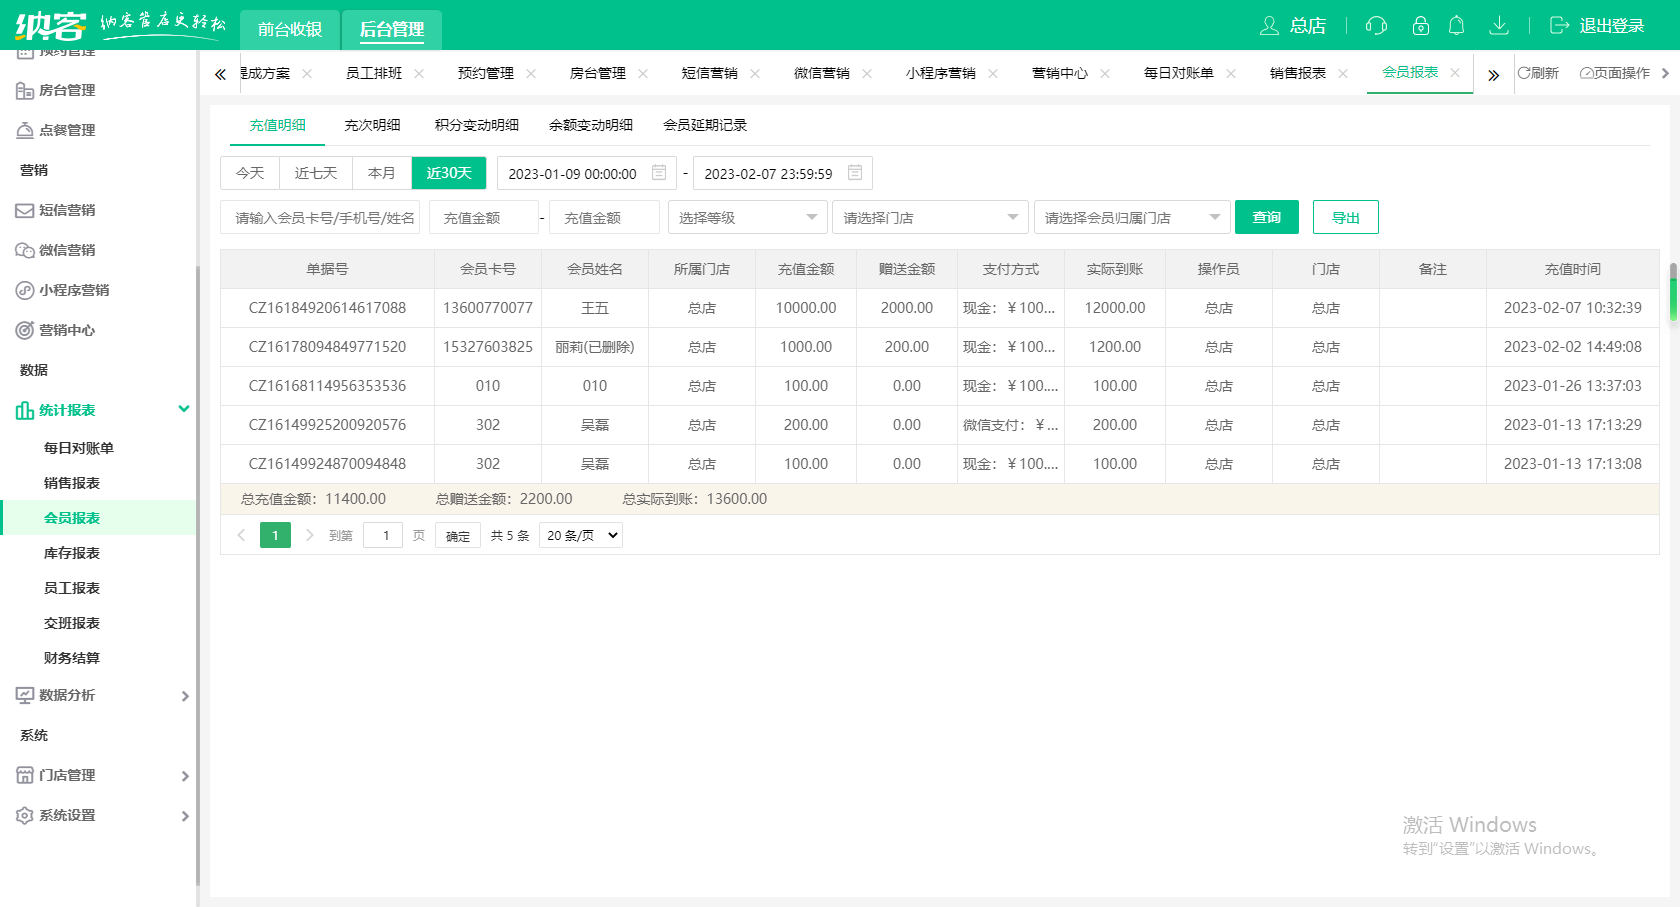Select the 近30天 date range filter
Image resolution: width=1680 pixels, height=907 pixels.
coord(449,173)
